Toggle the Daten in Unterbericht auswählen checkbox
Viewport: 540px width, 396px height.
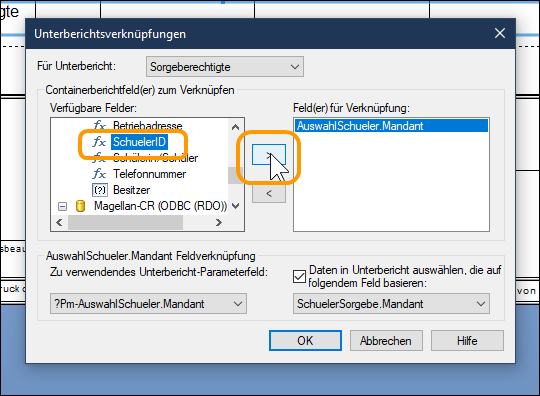coord(299,277)
